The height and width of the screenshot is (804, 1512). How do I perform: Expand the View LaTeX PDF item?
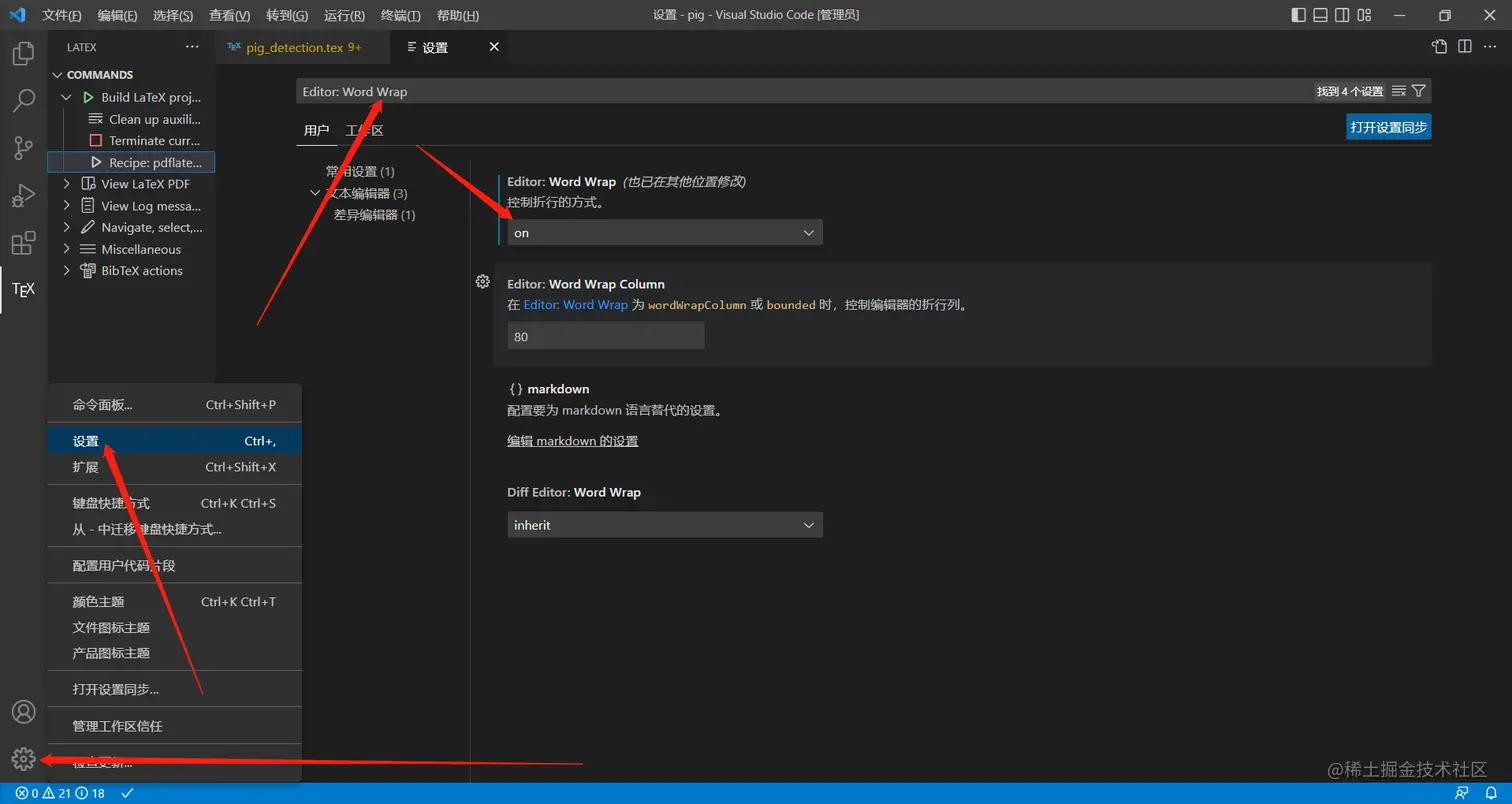(x=67, y=184)
